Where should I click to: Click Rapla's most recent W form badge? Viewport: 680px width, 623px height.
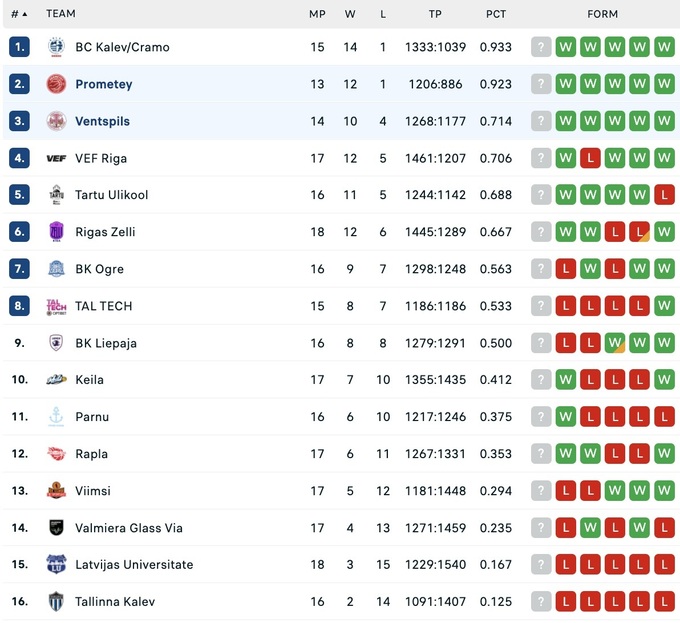[x=664, y=454]
